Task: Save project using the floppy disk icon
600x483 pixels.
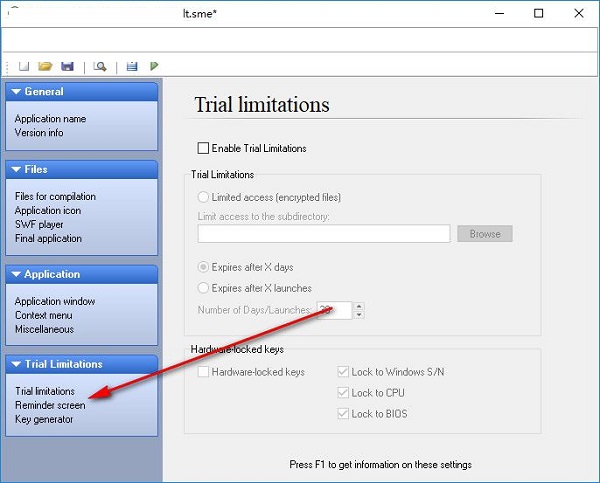Action: (x=67, y=66)
